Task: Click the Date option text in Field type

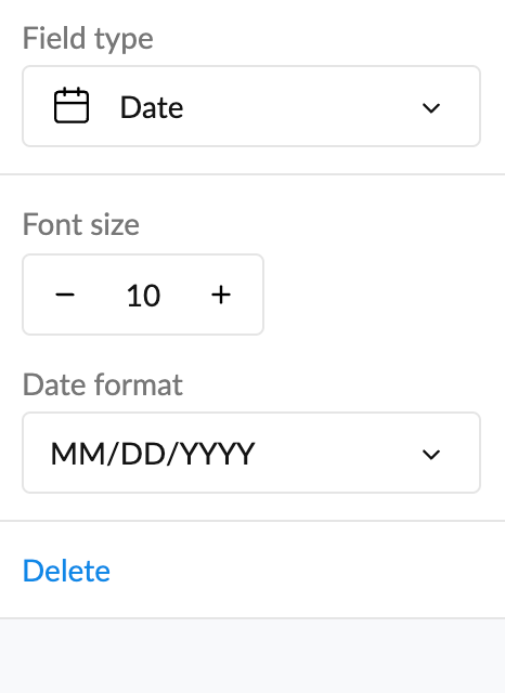Action: pos(152,107)
